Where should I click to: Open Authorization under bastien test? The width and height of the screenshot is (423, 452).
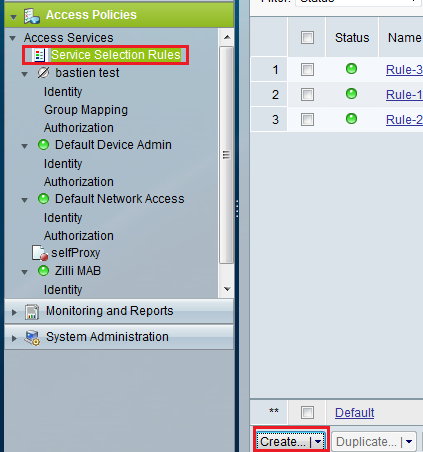pyautogui.click(x=79, y=128)
